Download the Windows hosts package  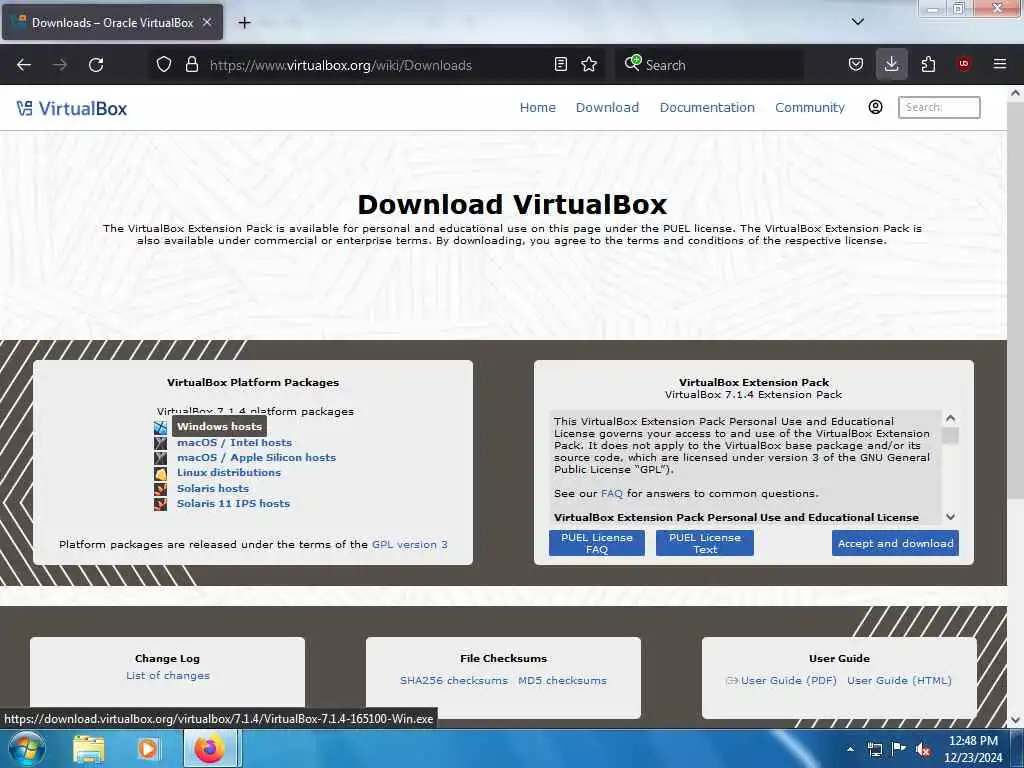click(x=219, y=426)
